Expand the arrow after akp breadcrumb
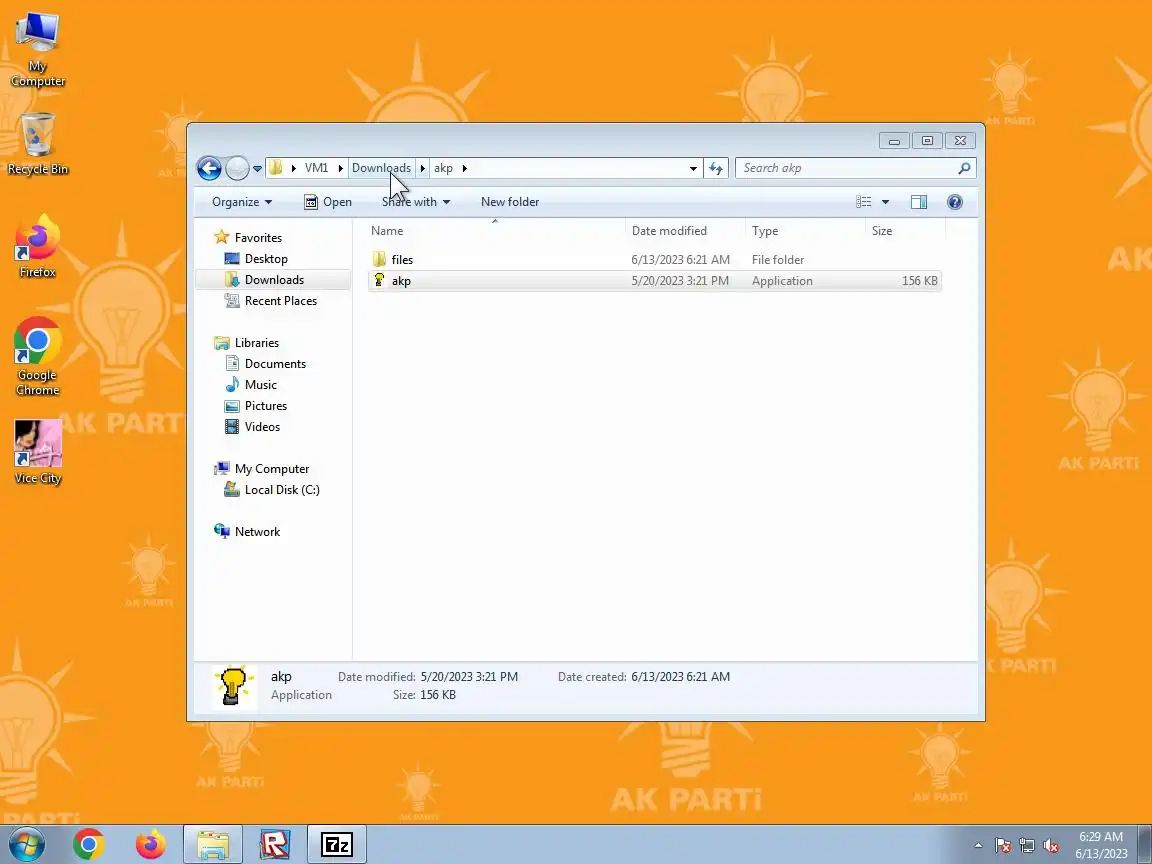This screenshot has height=864, width=1152. (464, 168)
